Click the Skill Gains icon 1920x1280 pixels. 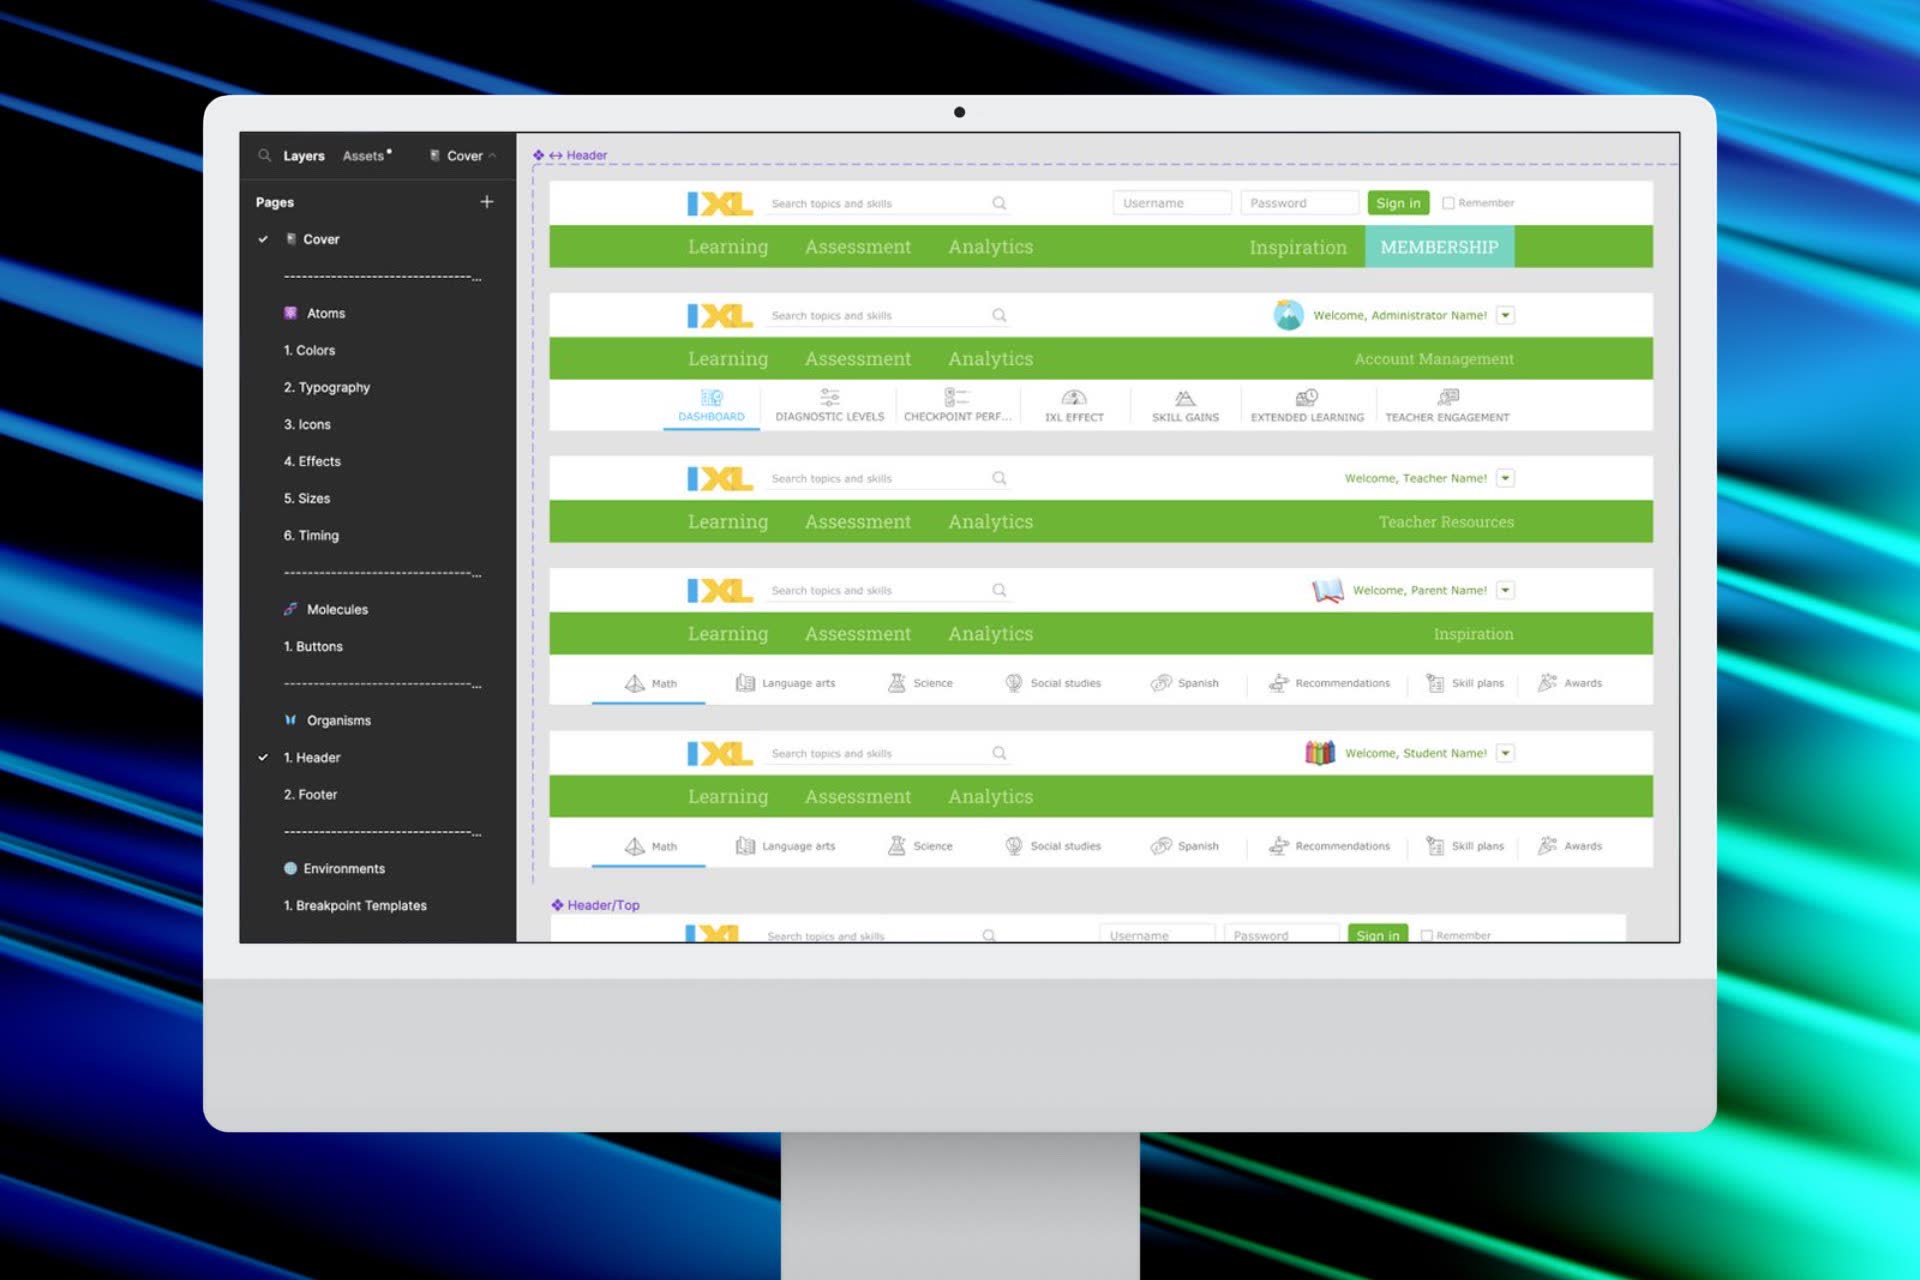point(1185,398)
